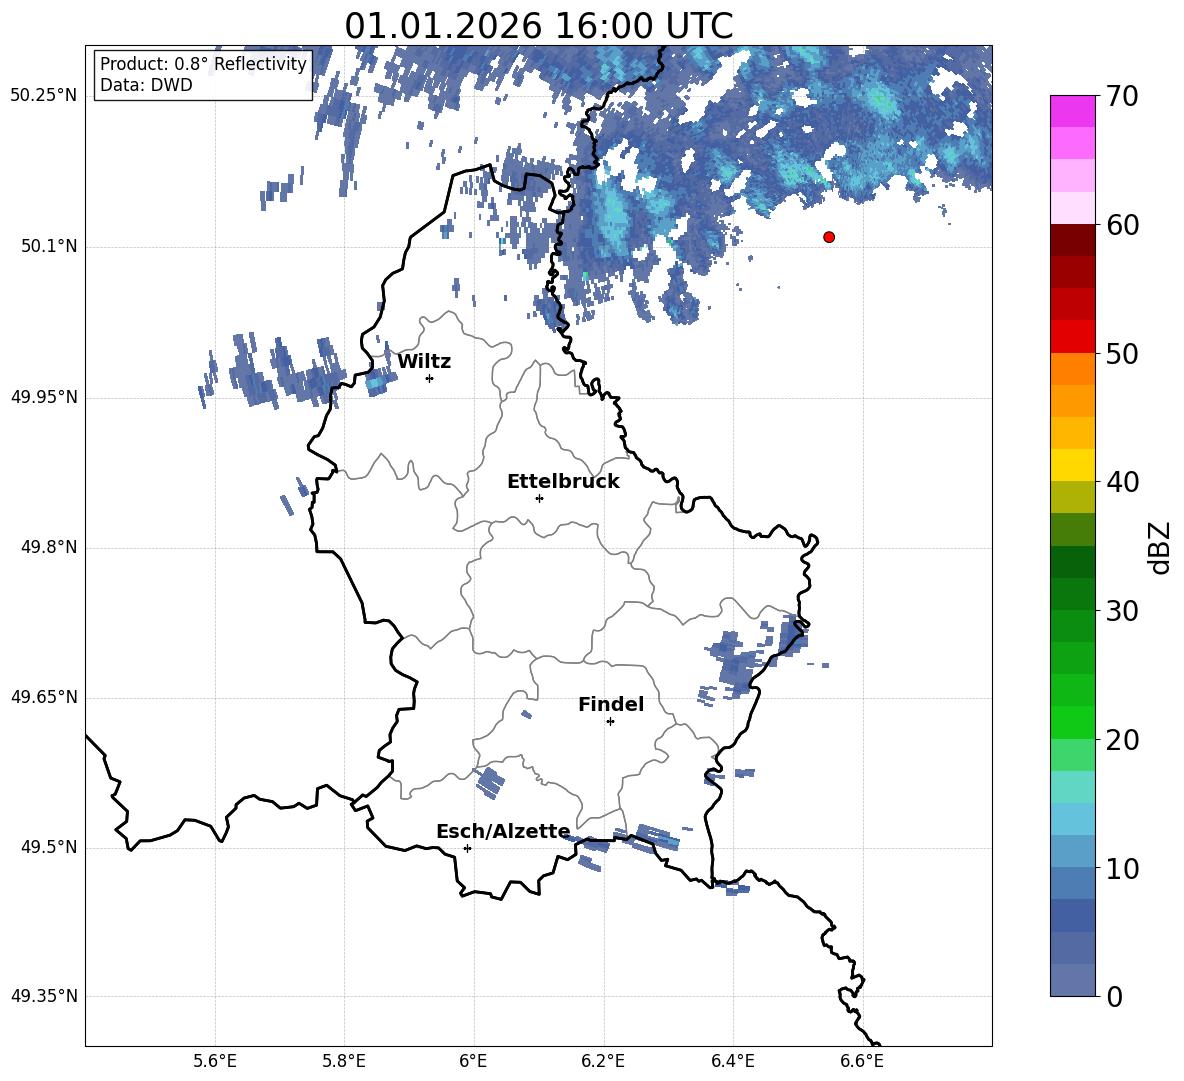1184x1081 pixels.
Task: Click the 49.35°N latitude label
Action: (44, 996)
